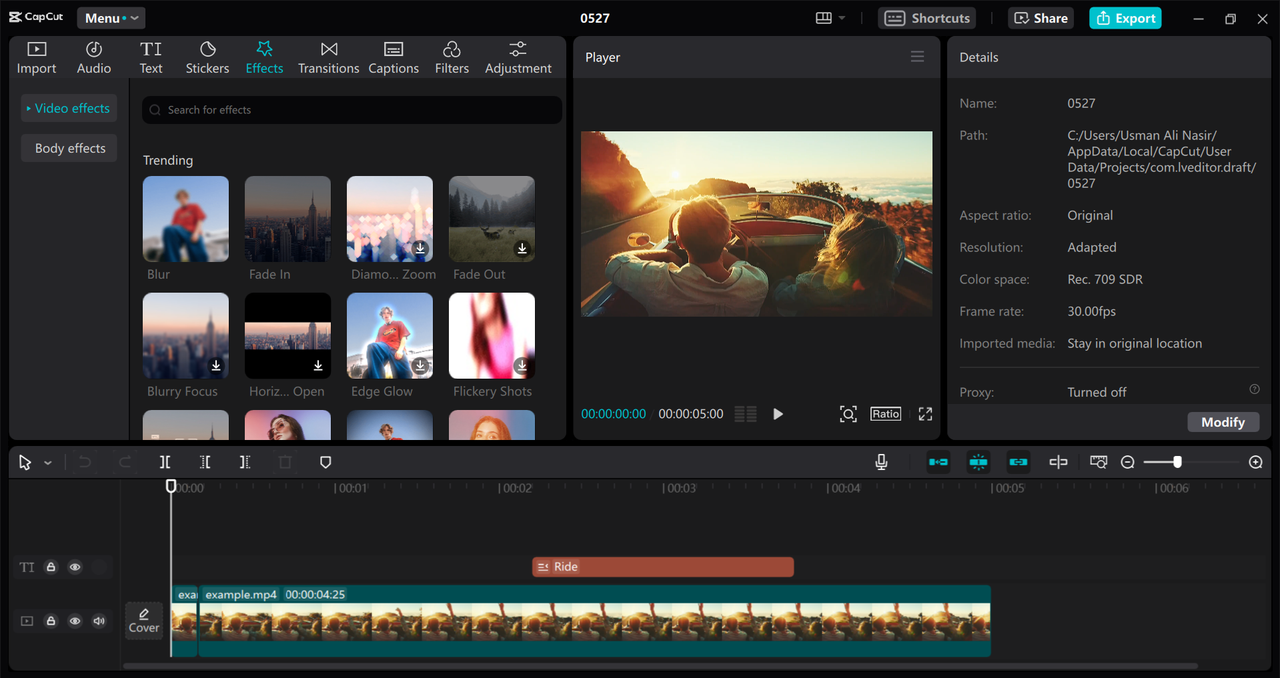Download the Blurry Focus effect
This screenshot has height=678, width=1280.
(x=216, y=366)
